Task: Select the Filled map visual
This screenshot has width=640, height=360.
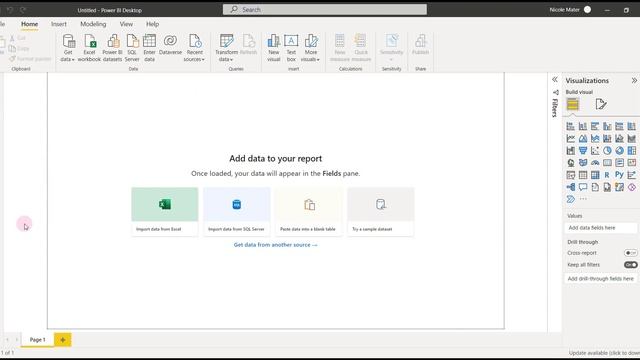Action: point(583,163)
